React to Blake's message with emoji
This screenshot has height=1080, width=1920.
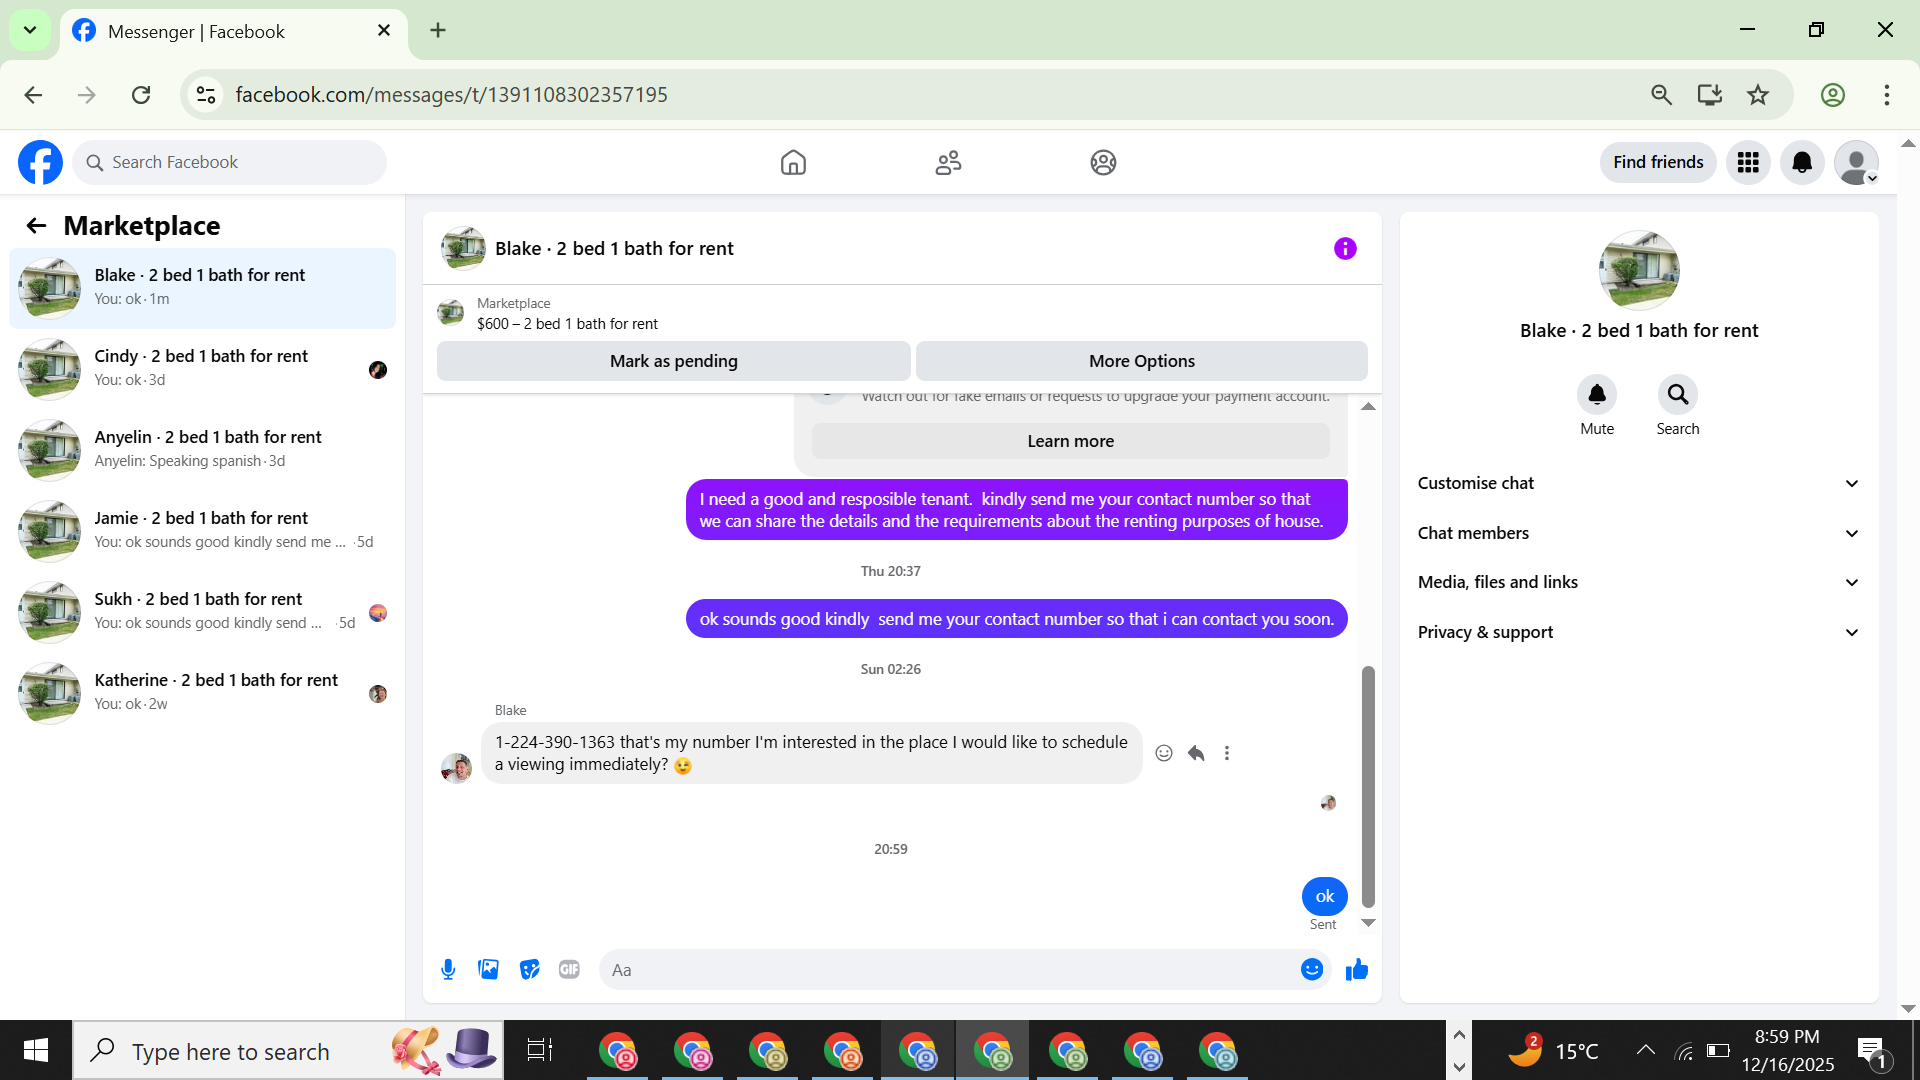pos(1164,753)
